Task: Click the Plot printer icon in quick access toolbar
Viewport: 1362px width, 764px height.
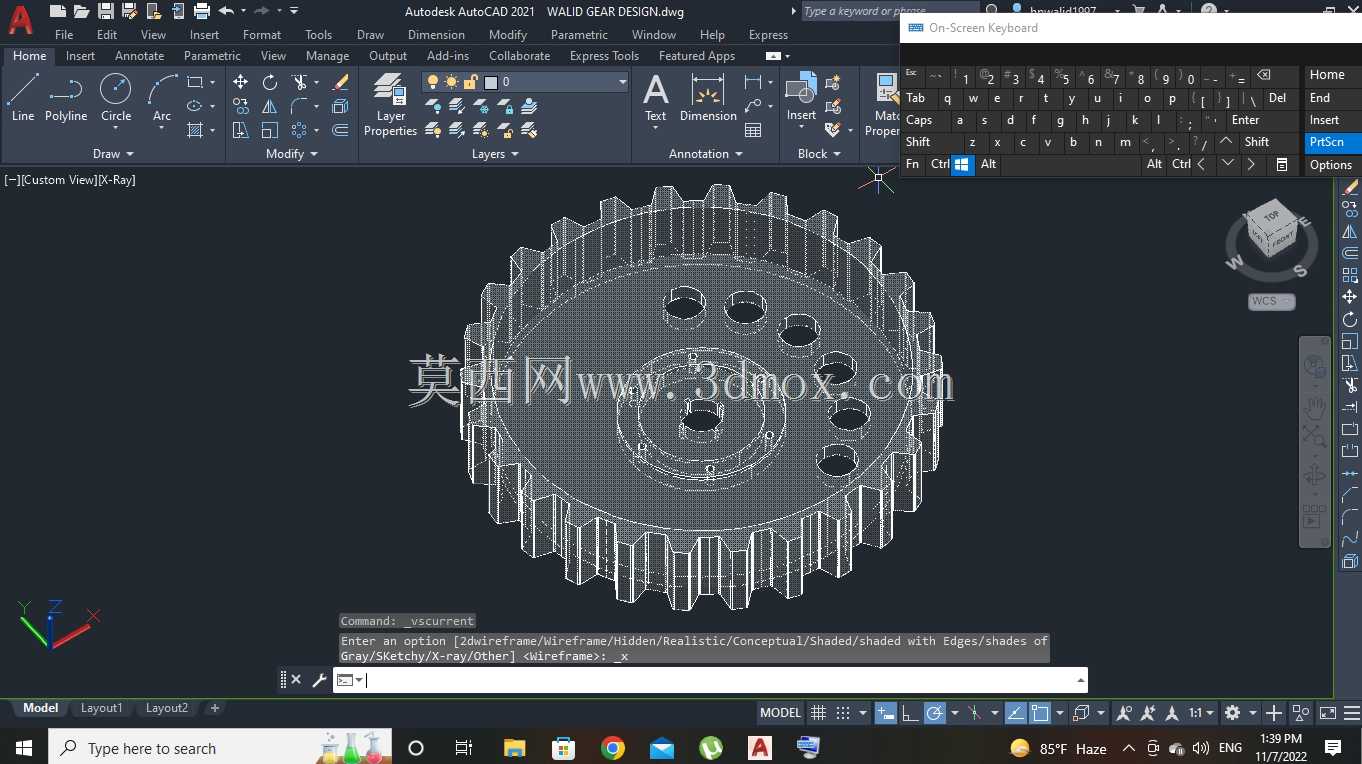Action: pyautogui.click(x=201, y=11)
